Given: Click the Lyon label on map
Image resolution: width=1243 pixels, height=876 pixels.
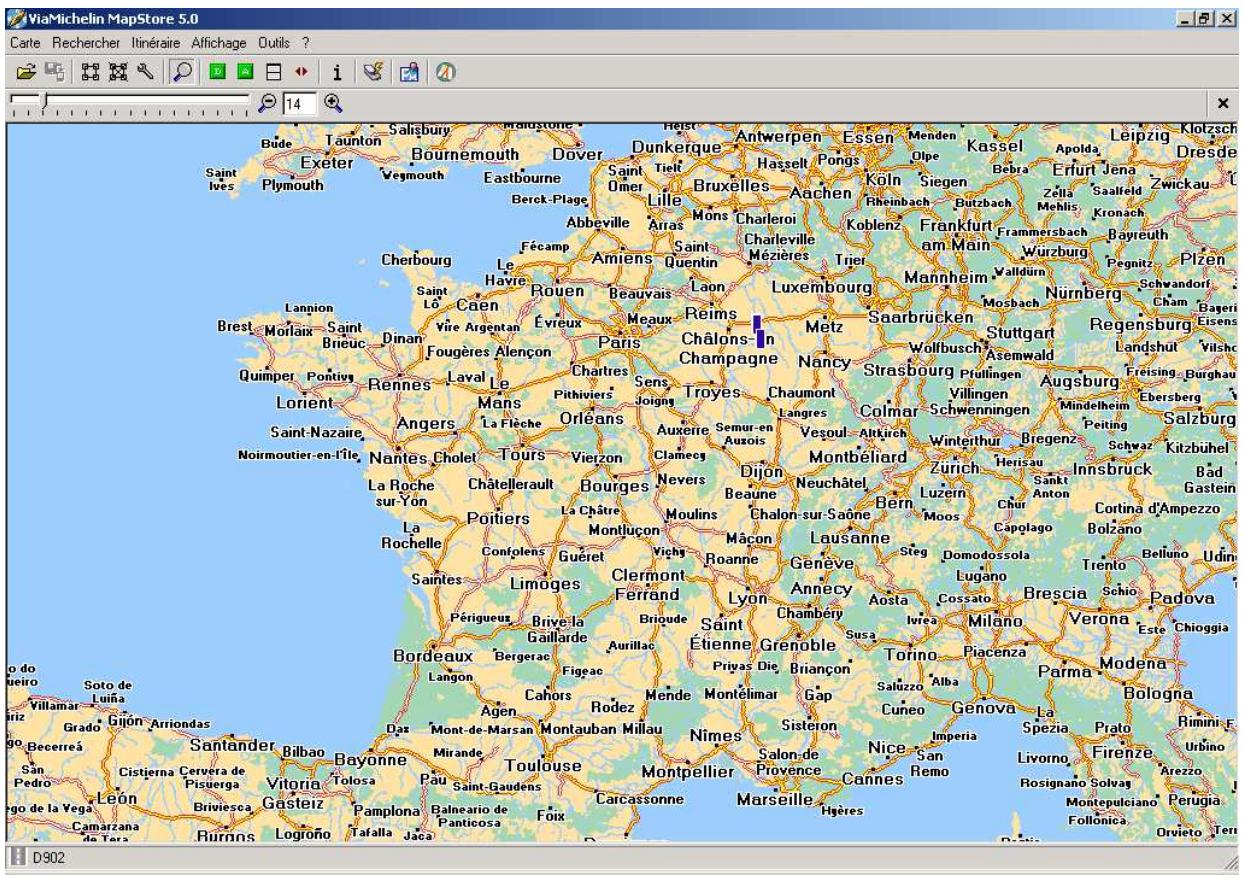Looking at the screenshot, I should tap(746, 598).
